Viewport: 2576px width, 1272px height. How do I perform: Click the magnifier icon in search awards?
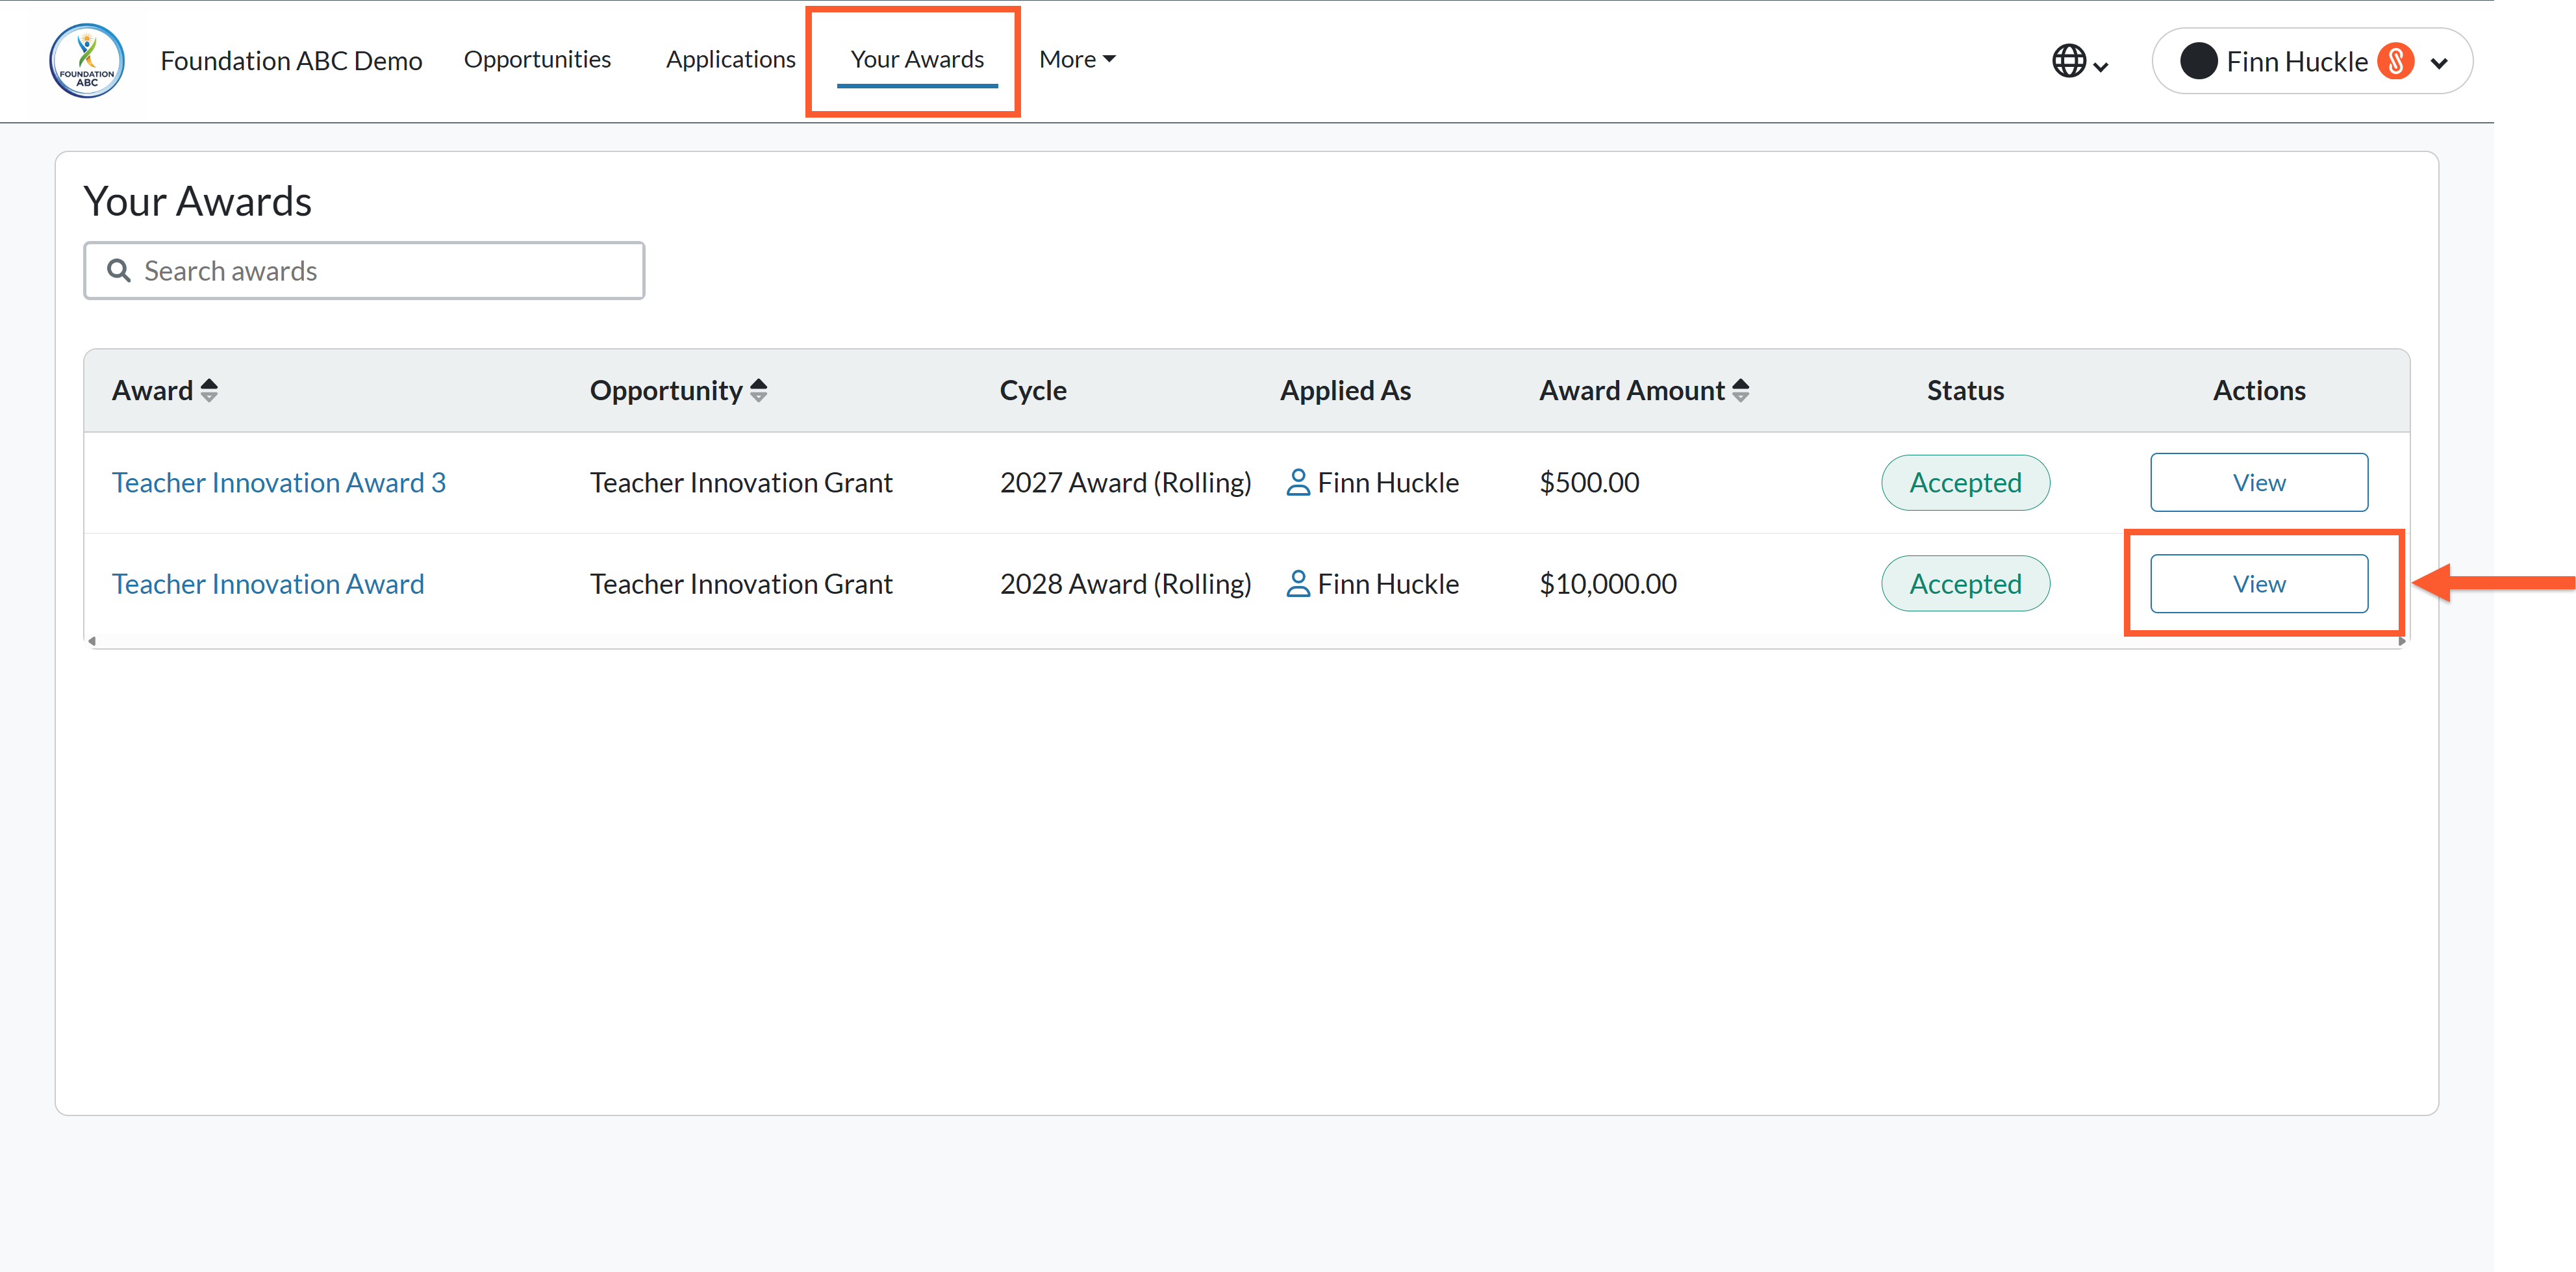[119, 271]
